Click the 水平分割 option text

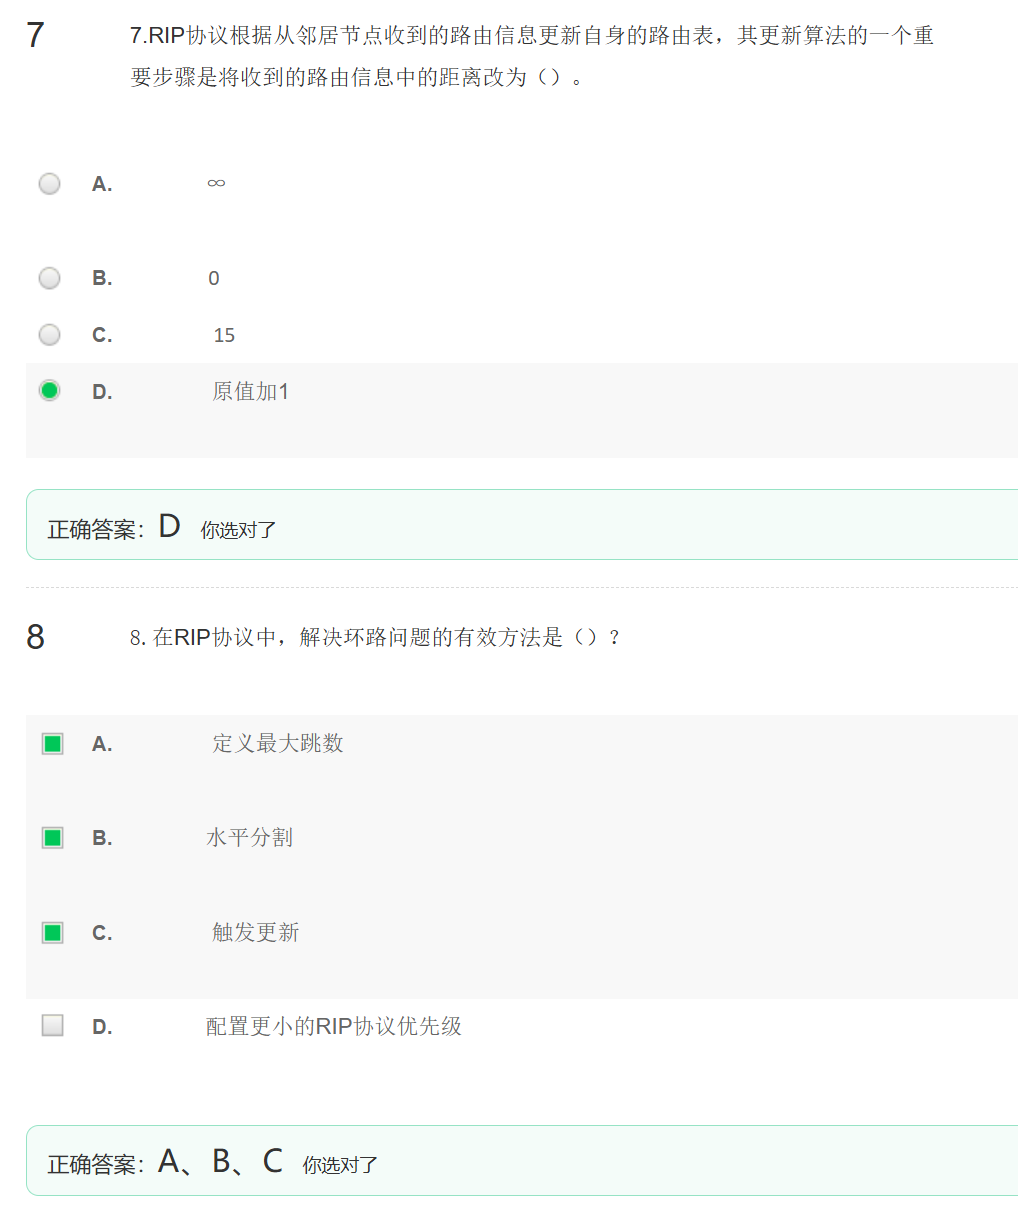(x=249, y=838)
